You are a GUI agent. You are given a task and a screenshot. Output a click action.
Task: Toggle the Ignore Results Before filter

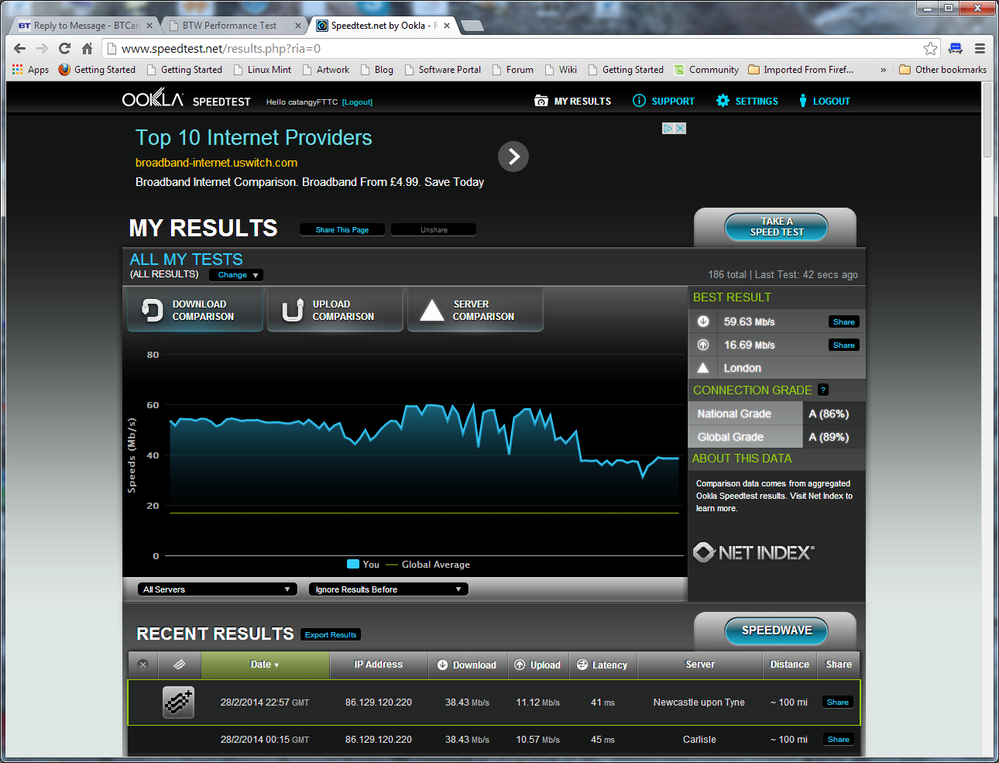[387, 589]
